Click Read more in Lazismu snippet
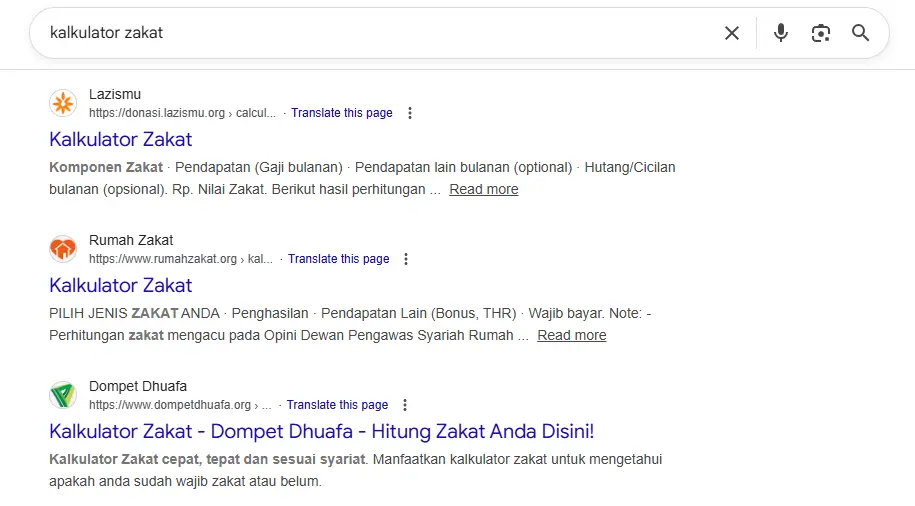 pyautogui.click(x=484, y=189)
